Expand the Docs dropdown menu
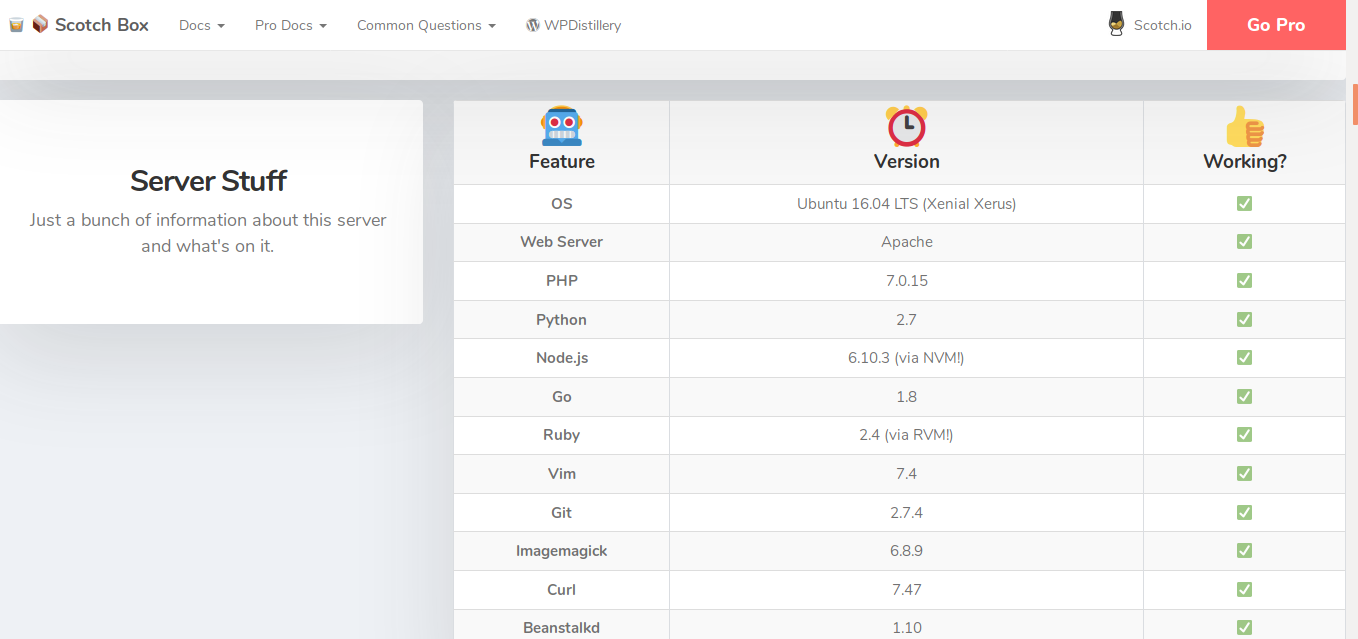This screenshot has width=1358, height=639. point(201,25)
